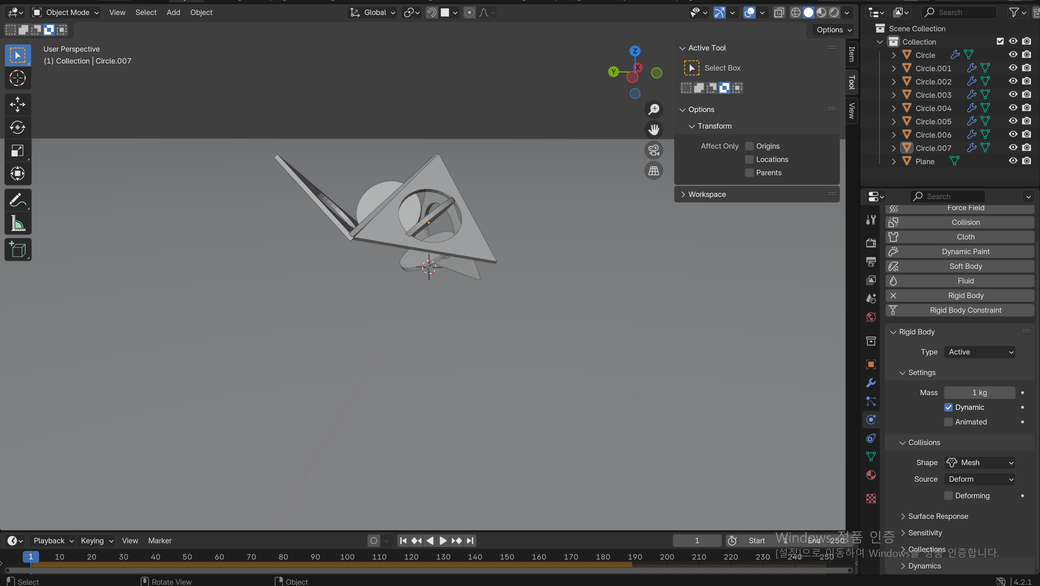Click the Cloth physics button
This screenshot has width=1040, height=586.
[x=965, y=237]
